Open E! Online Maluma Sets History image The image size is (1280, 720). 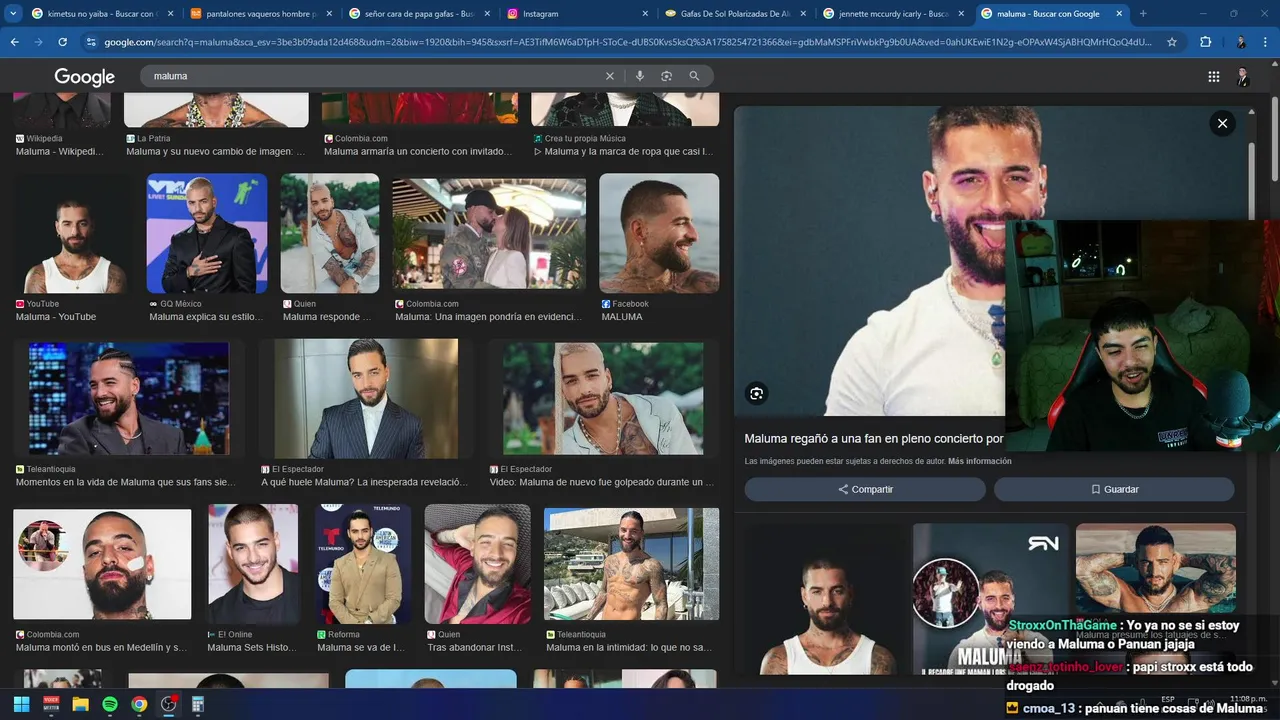253,564
